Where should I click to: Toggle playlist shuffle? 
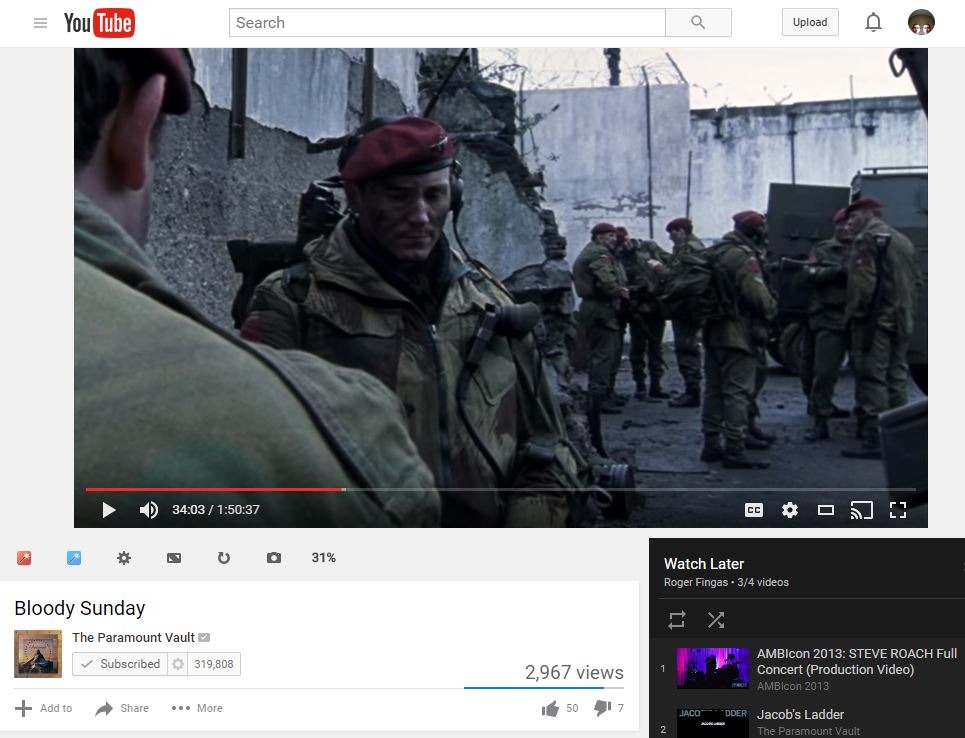(x=716, y=620)
